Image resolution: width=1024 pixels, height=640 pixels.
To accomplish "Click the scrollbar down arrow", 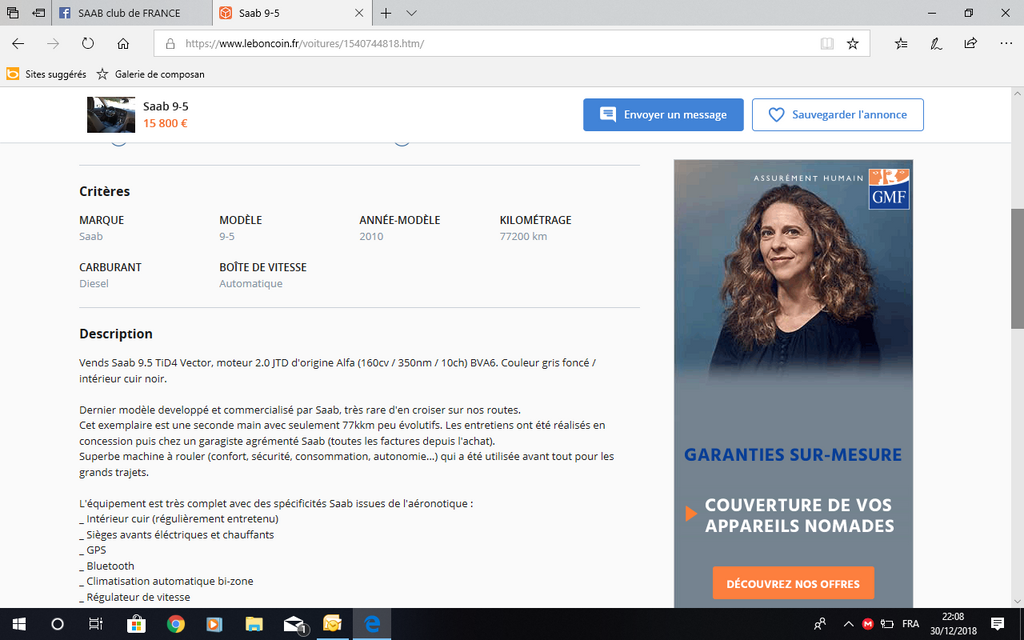I will tap(1017, 601).
